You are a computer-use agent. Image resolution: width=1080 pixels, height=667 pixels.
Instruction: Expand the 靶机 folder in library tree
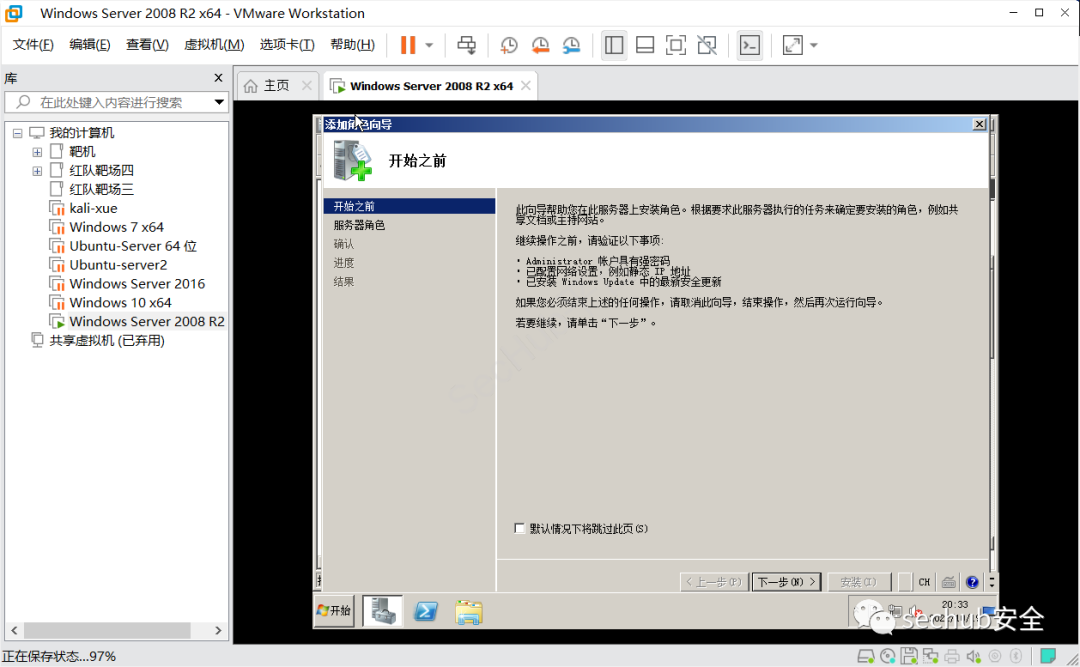(37, 152)
